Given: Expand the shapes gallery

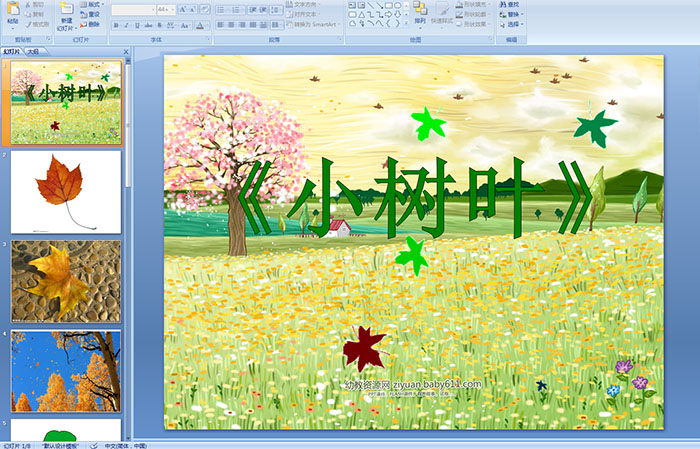Looking at the screenshot, I should point(406,23).
